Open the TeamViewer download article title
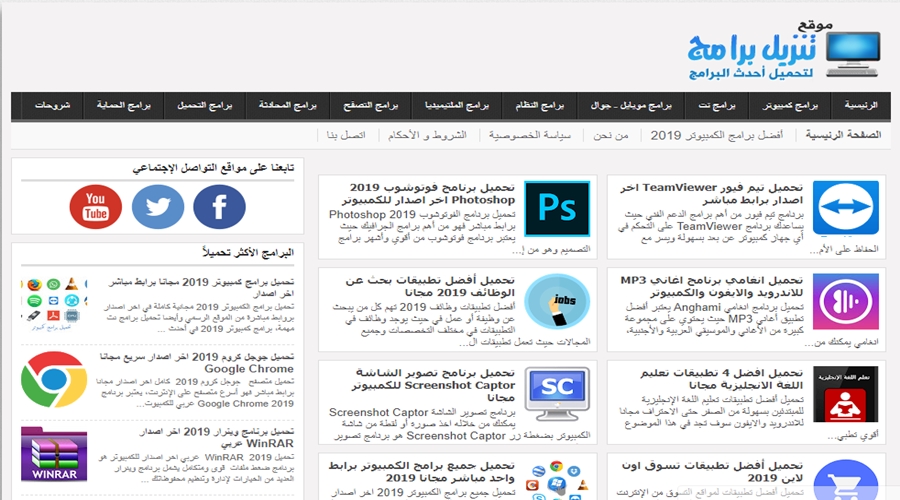 pyautogui.click(x=711, y=193)
